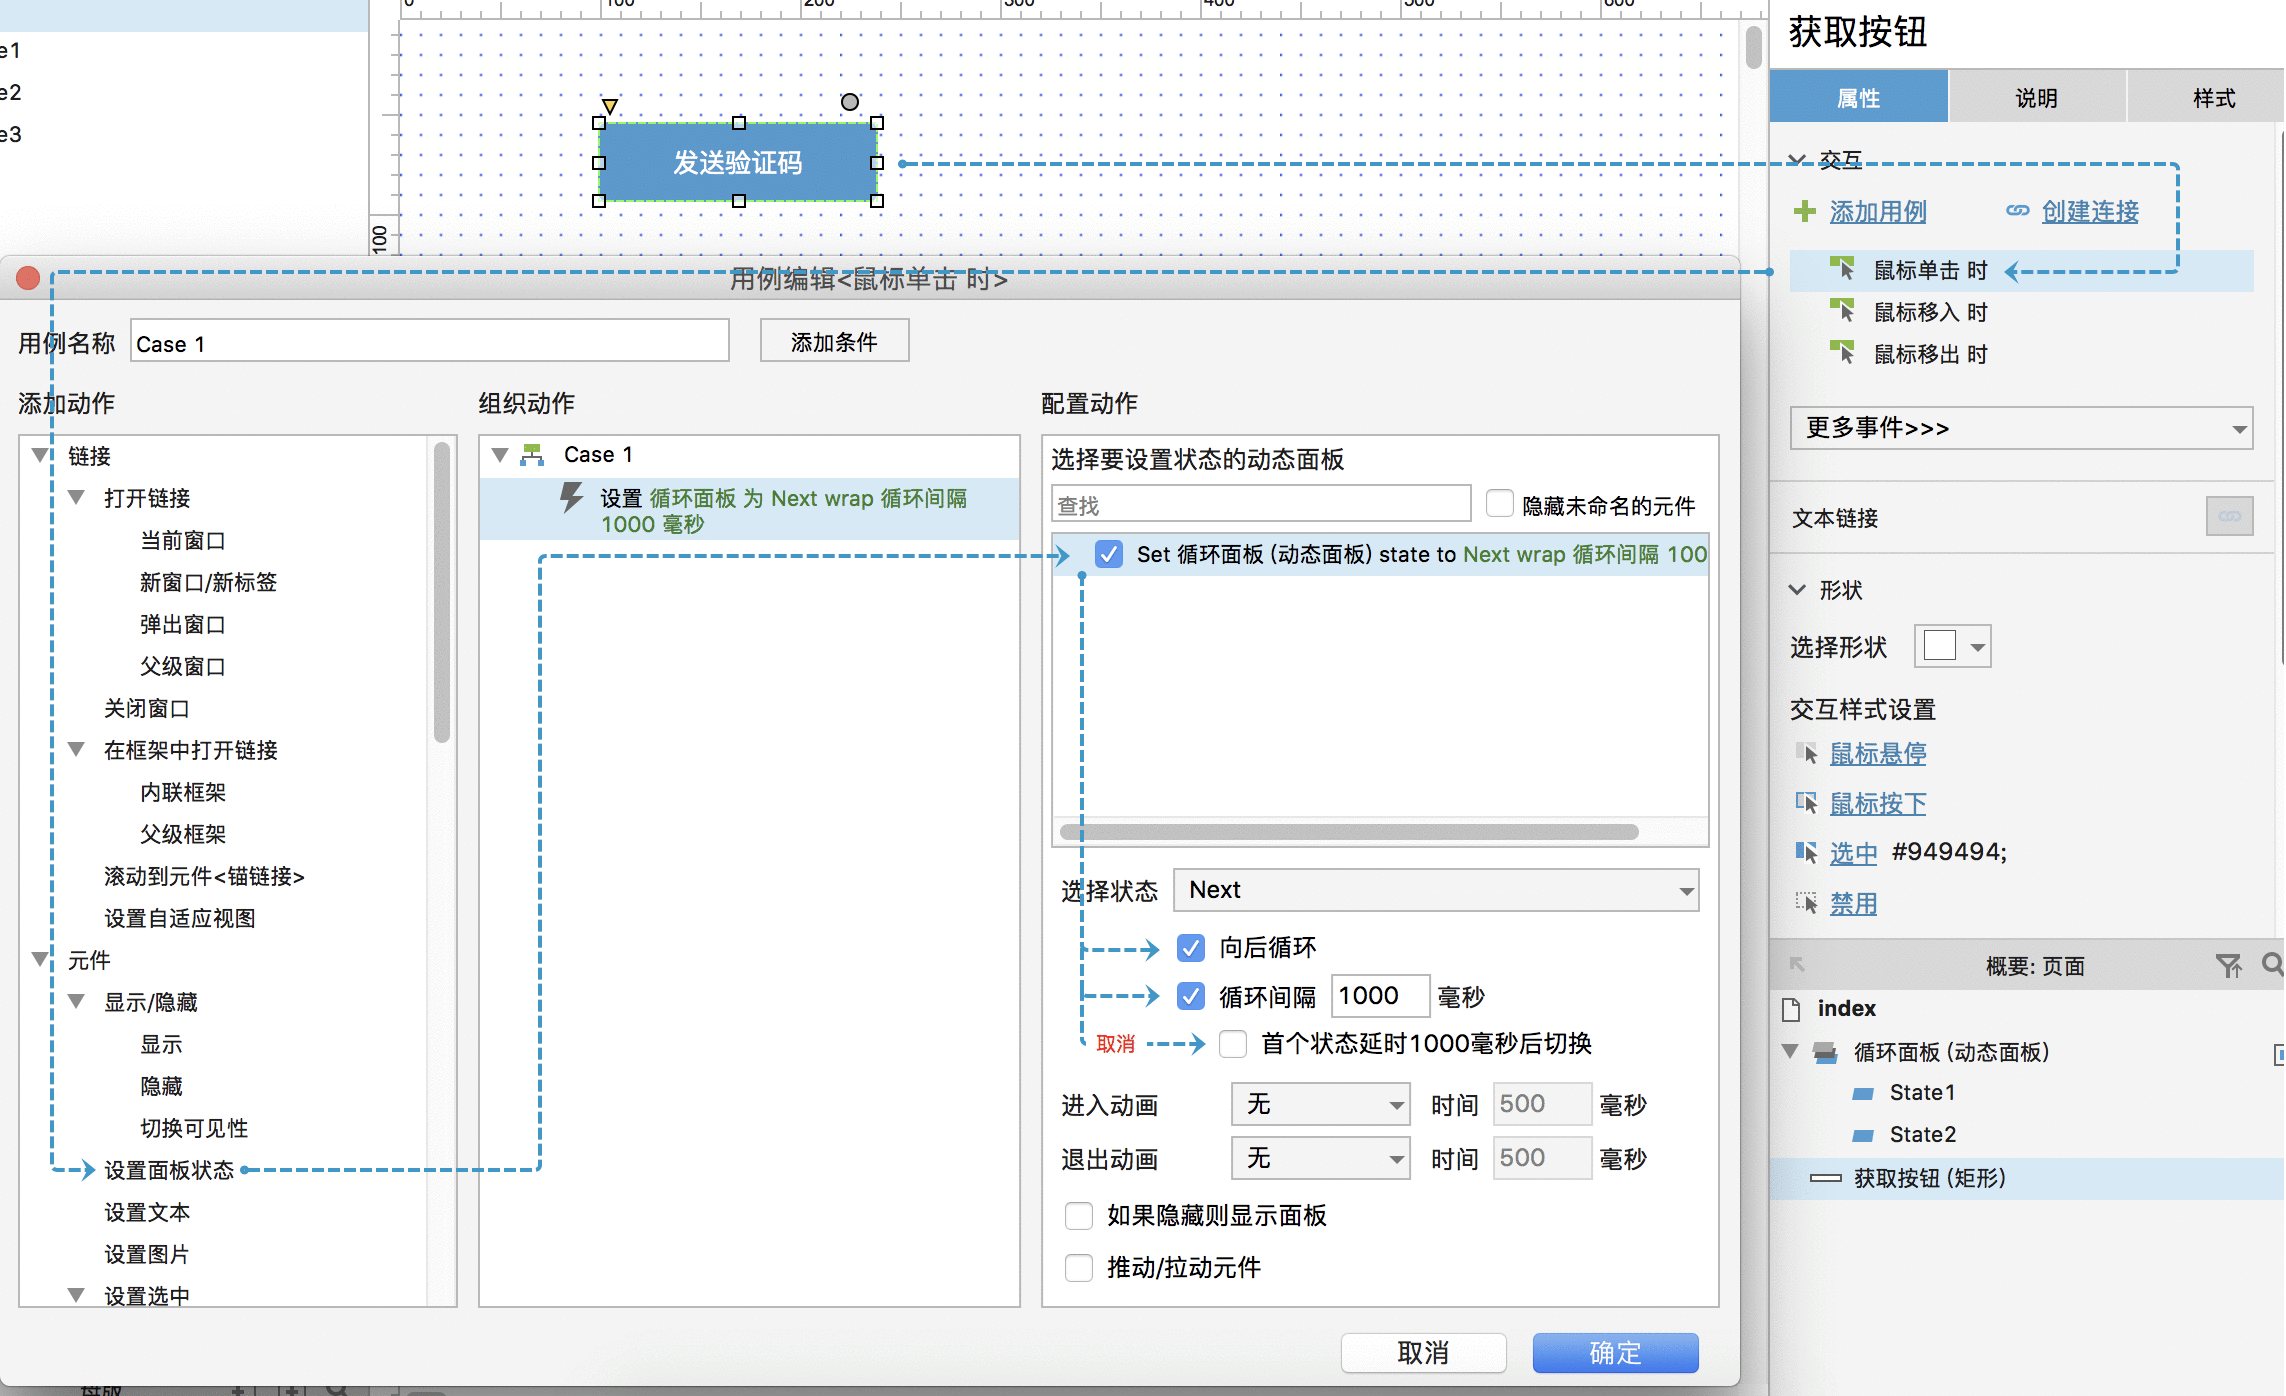Image resolution: width=2286 pixels, height=1396 pixels.
Task: Click the chain link icon beside 创建连接
Action: (x=2018, y=211)
